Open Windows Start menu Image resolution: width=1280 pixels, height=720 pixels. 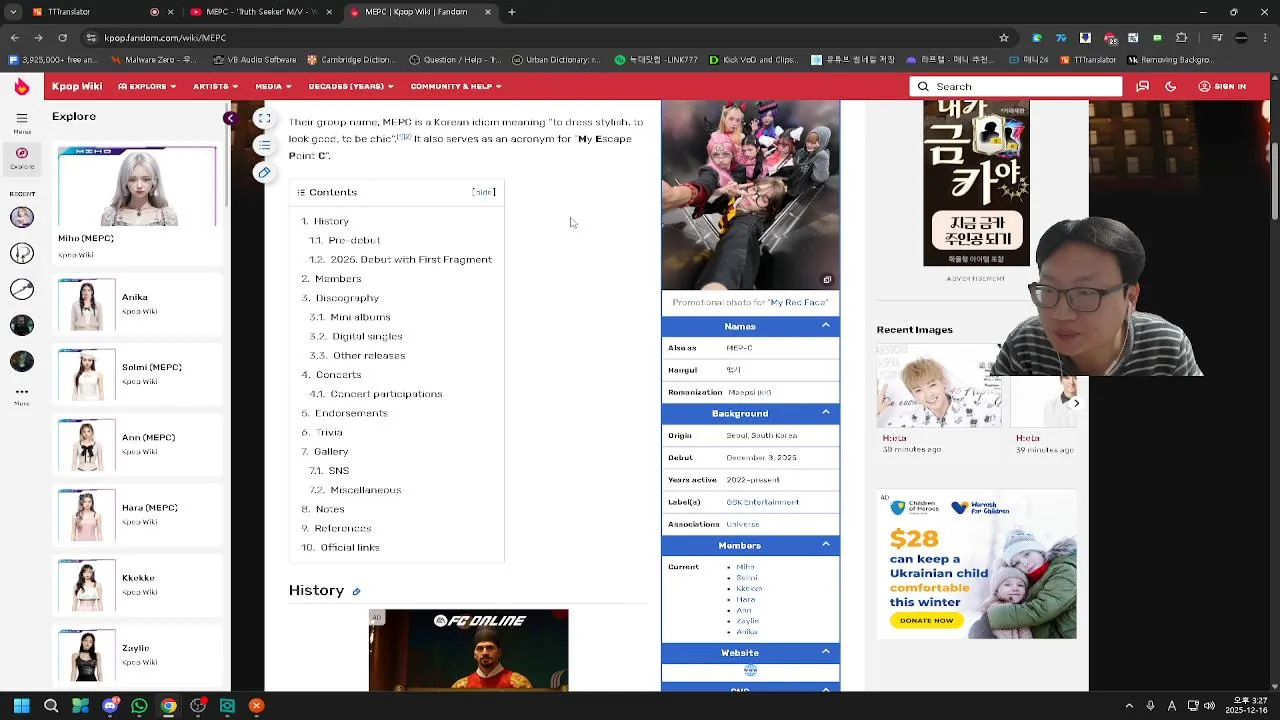pos(21,706)
